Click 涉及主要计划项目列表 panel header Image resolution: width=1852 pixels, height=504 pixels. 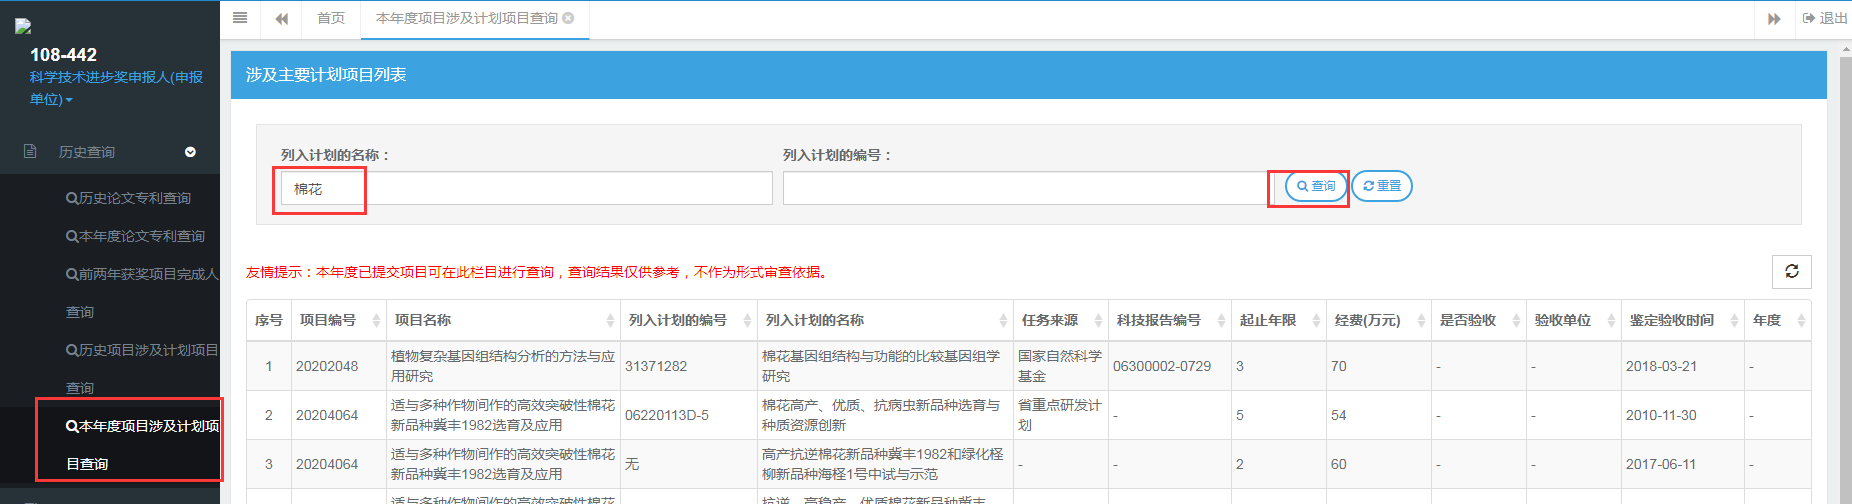(x=1028, y=75)
